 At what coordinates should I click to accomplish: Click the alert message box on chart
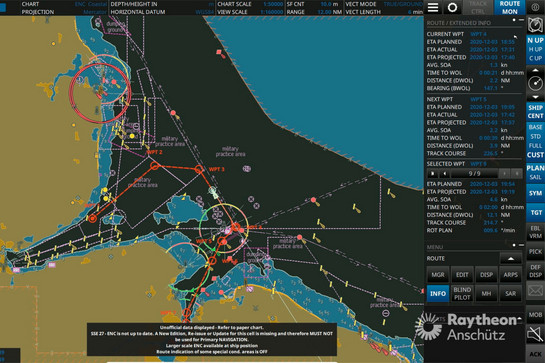click(x=212, y=340)
